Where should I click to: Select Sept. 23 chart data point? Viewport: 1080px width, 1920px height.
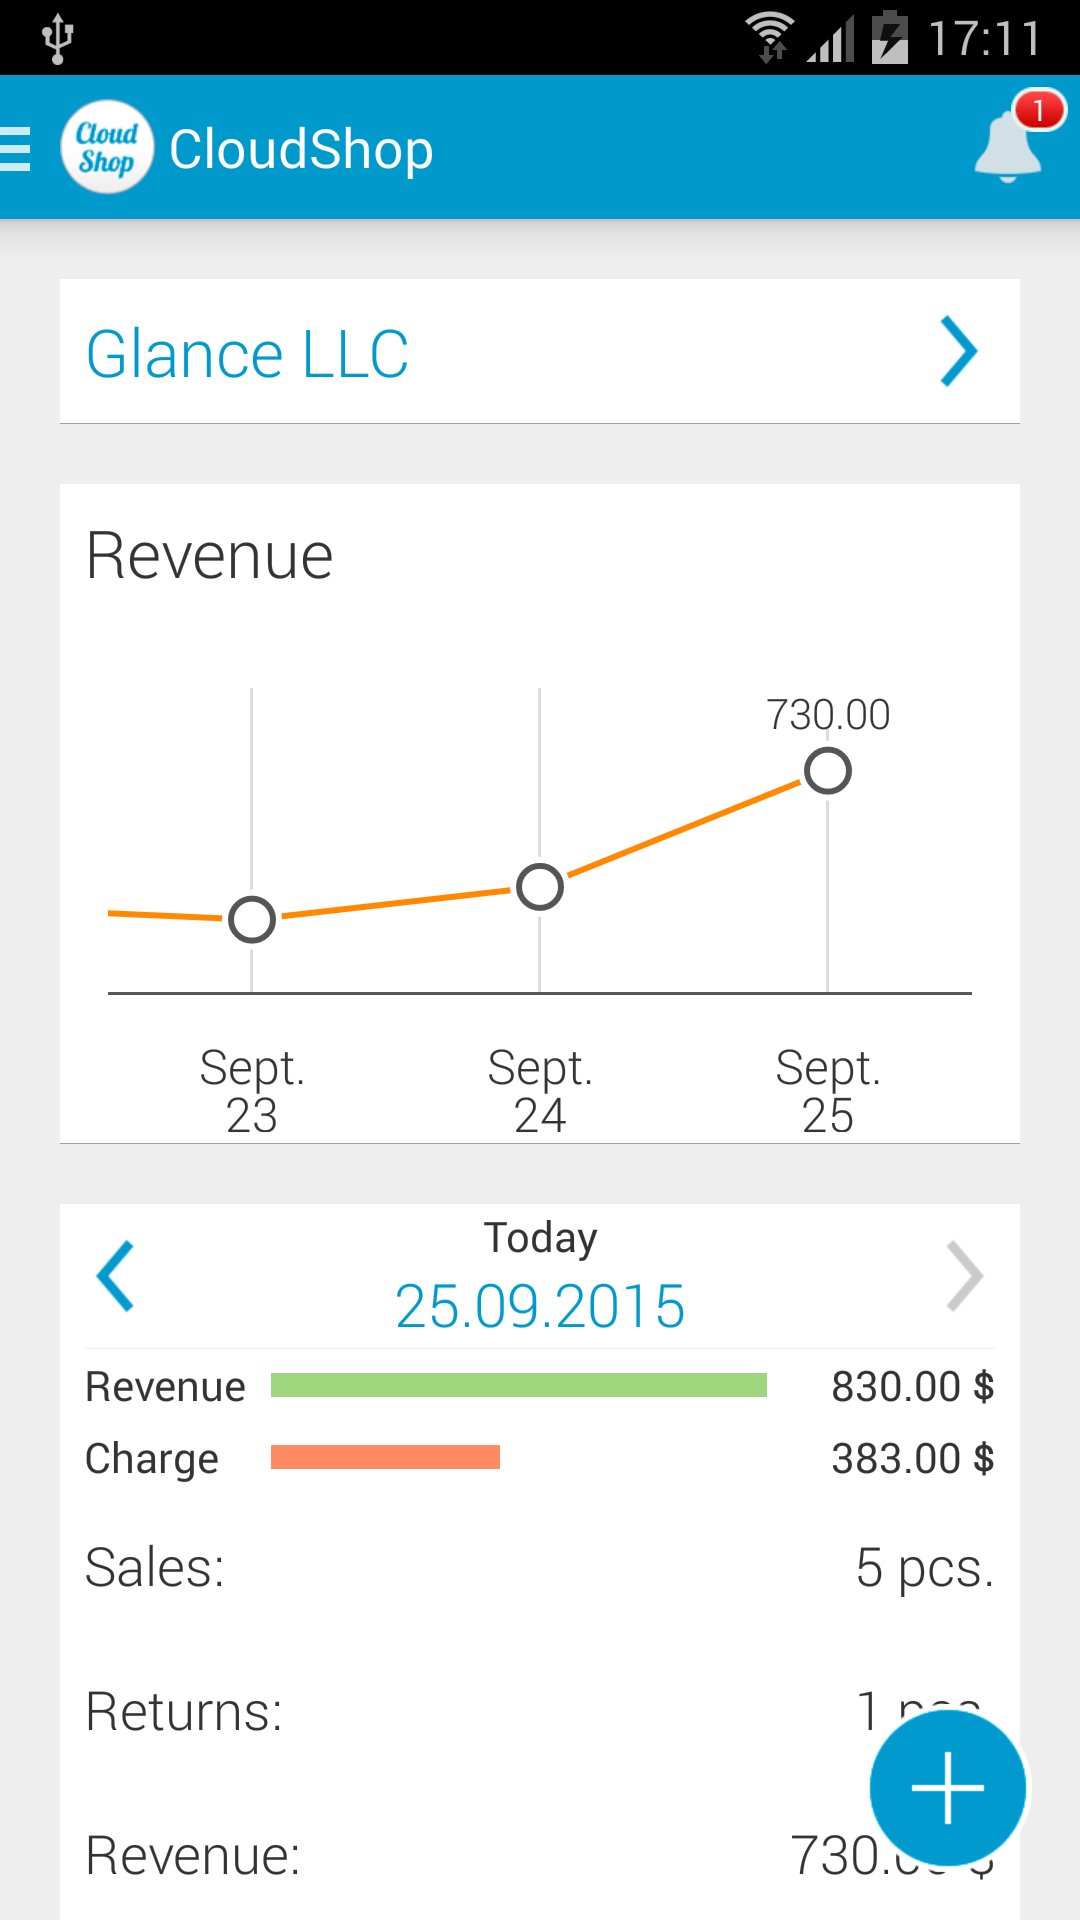coord(252,919)
